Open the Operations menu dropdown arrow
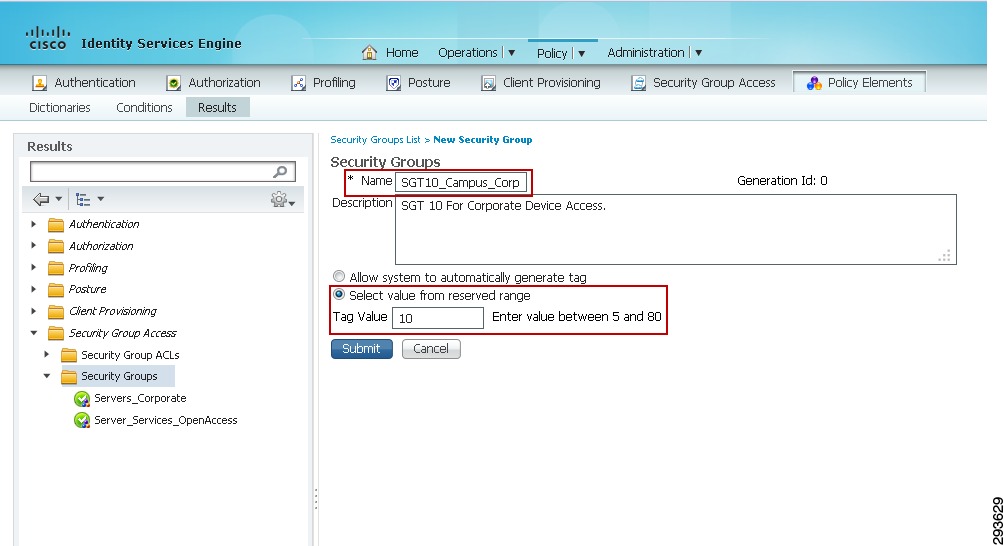 512,53
